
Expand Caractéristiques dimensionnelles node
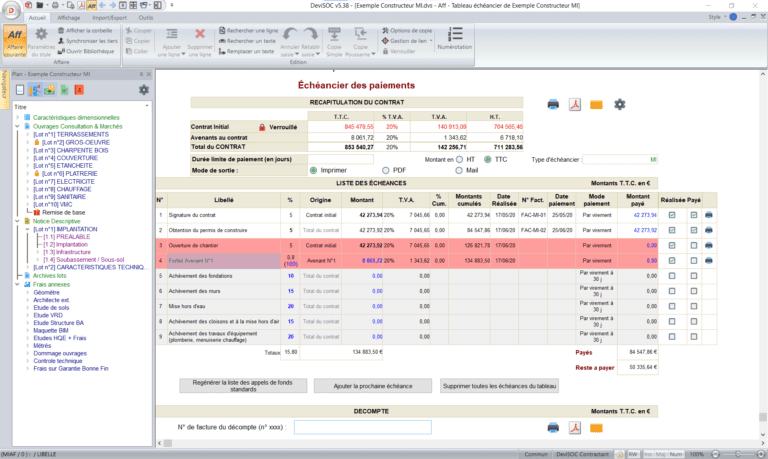click(18, 118)
